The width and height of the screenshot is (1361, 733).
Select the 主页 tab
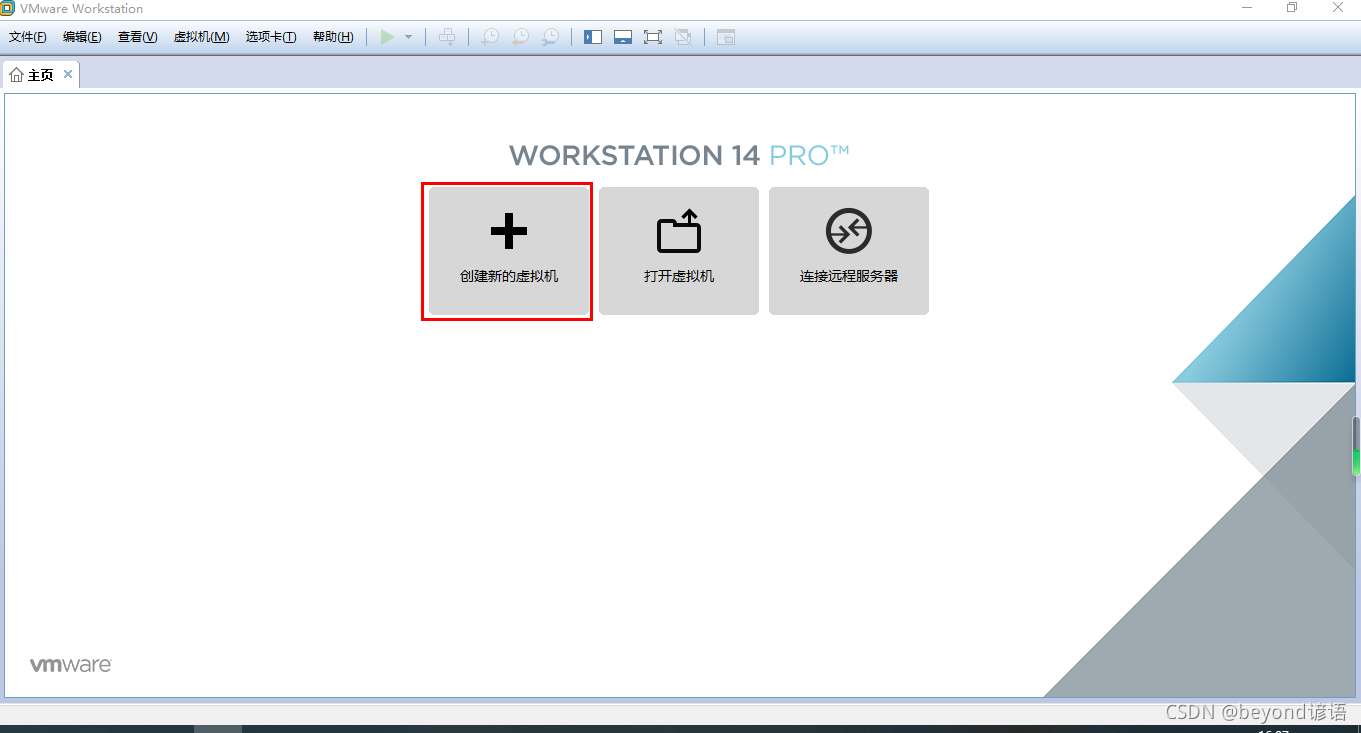[41, 75]
